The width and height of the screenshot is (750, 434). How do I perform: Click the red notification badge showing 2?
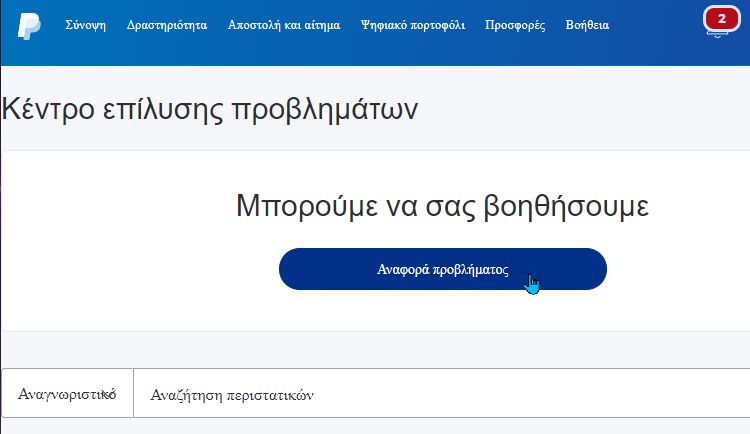[722, 19]
